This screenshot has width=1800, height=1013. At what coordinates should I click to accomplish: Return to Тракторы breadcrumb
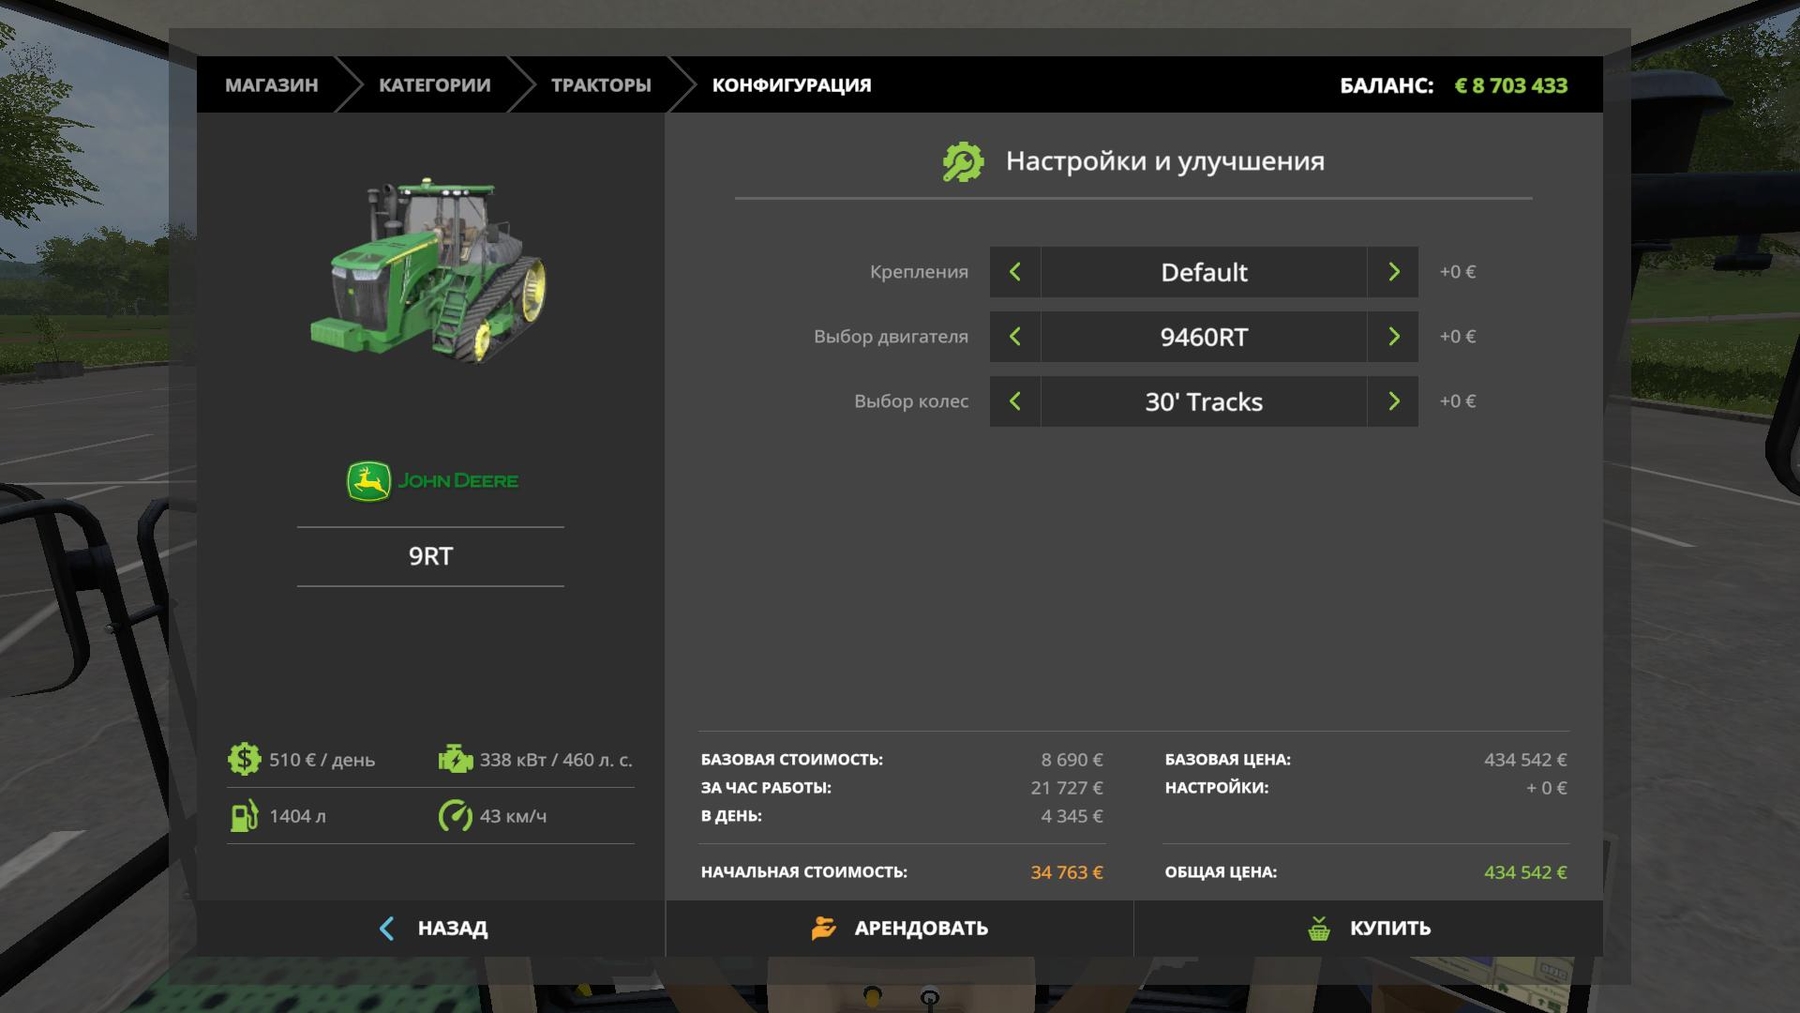(x=600, y=85)
